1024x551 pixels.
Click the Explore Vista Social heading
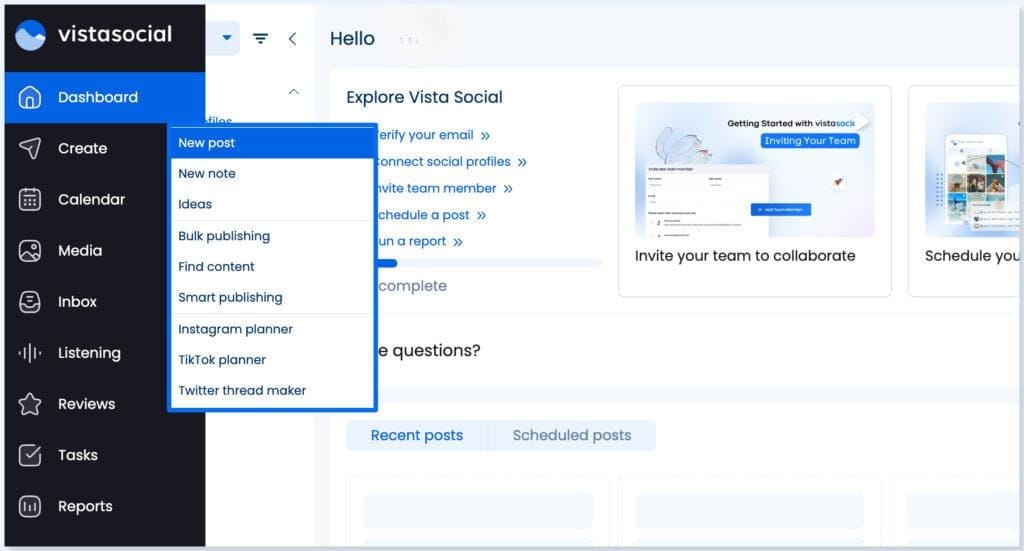pyautogui.click(x=424, y=97)
